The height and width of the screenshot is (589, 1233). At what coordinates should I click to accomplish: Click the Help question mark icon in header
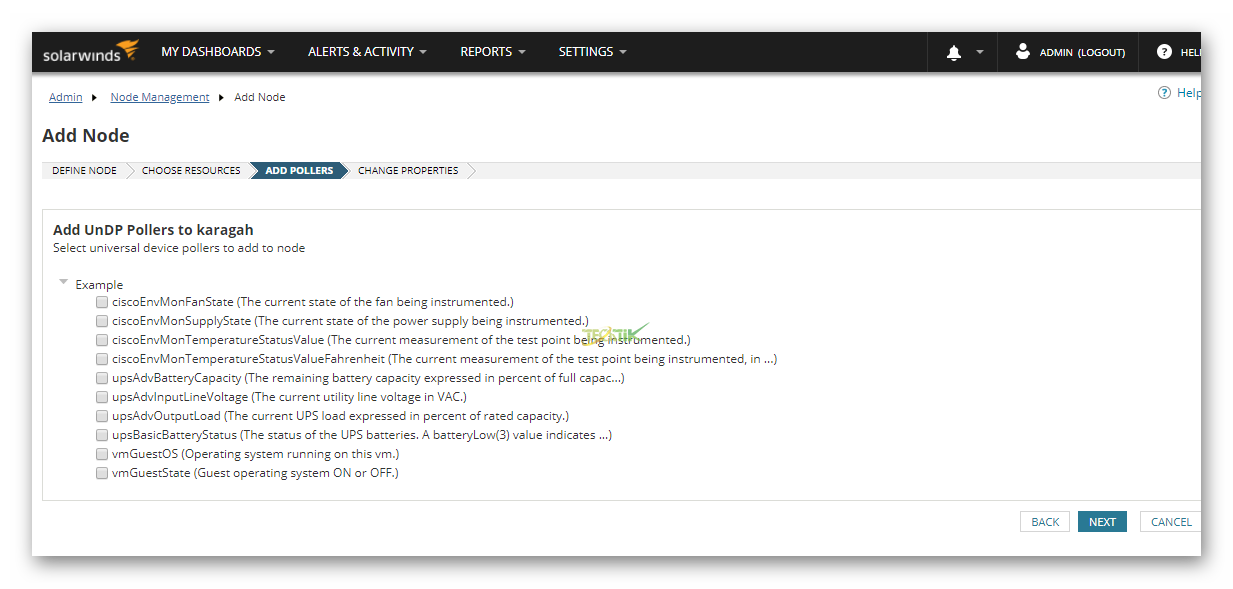point(1164,52)
